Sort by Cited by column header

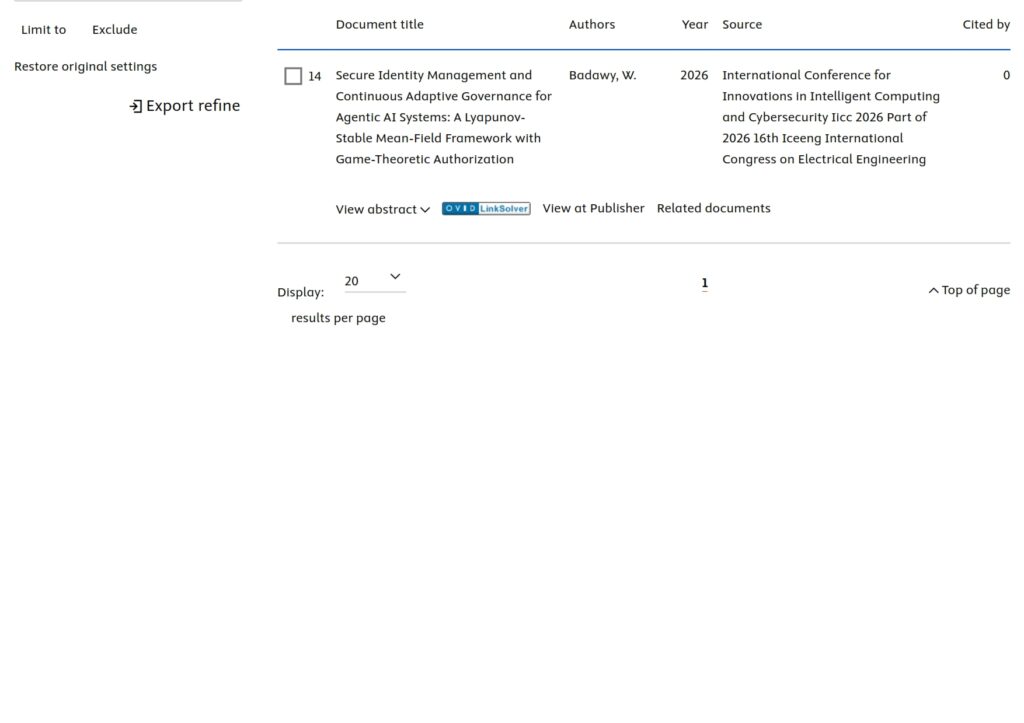click(x=986, y=24)
